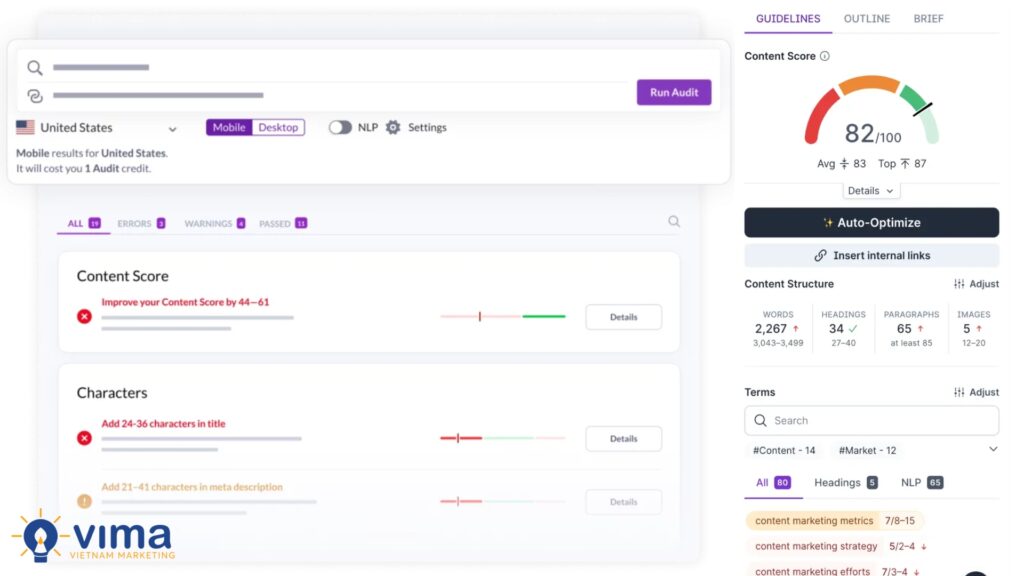Click the content marketing metrics term
This screenshot has height=576, width=1024.
point(814,520)
